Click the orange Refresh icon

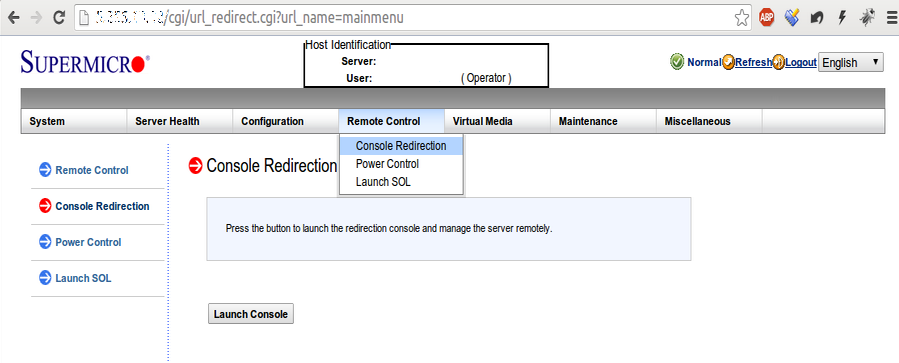[x=728, y=62]
